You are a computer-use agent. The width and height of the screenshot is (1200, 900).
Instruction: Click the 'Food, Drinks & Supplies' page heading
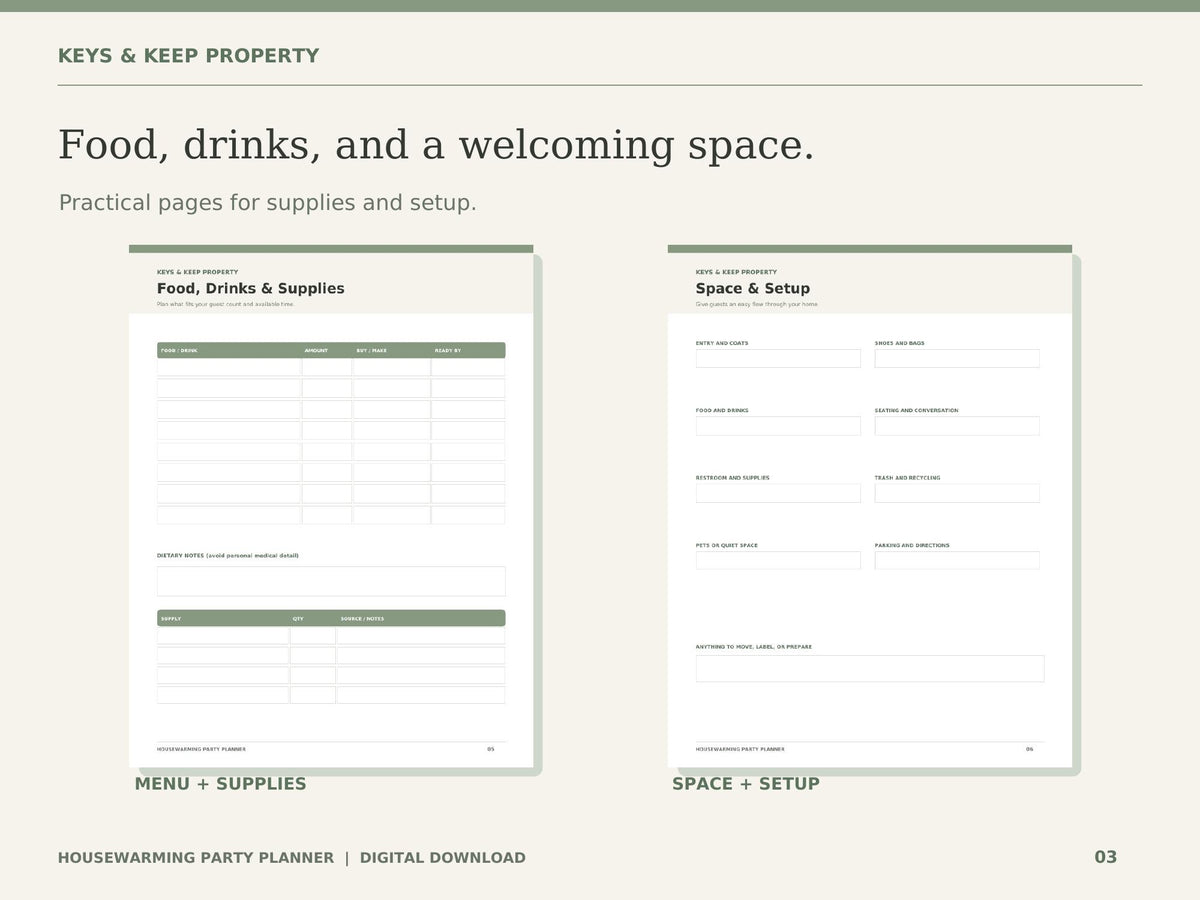(x=251, y=289)
